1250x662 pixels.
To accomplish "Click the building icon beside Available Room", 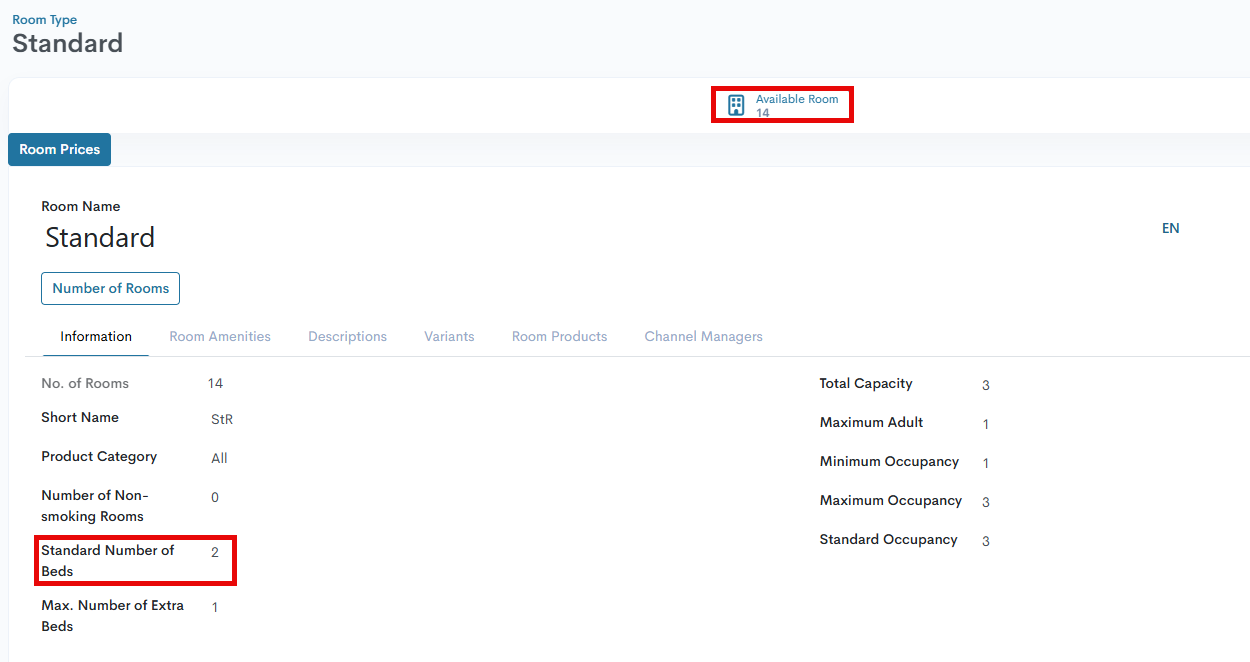I will [x=736, y=106].
